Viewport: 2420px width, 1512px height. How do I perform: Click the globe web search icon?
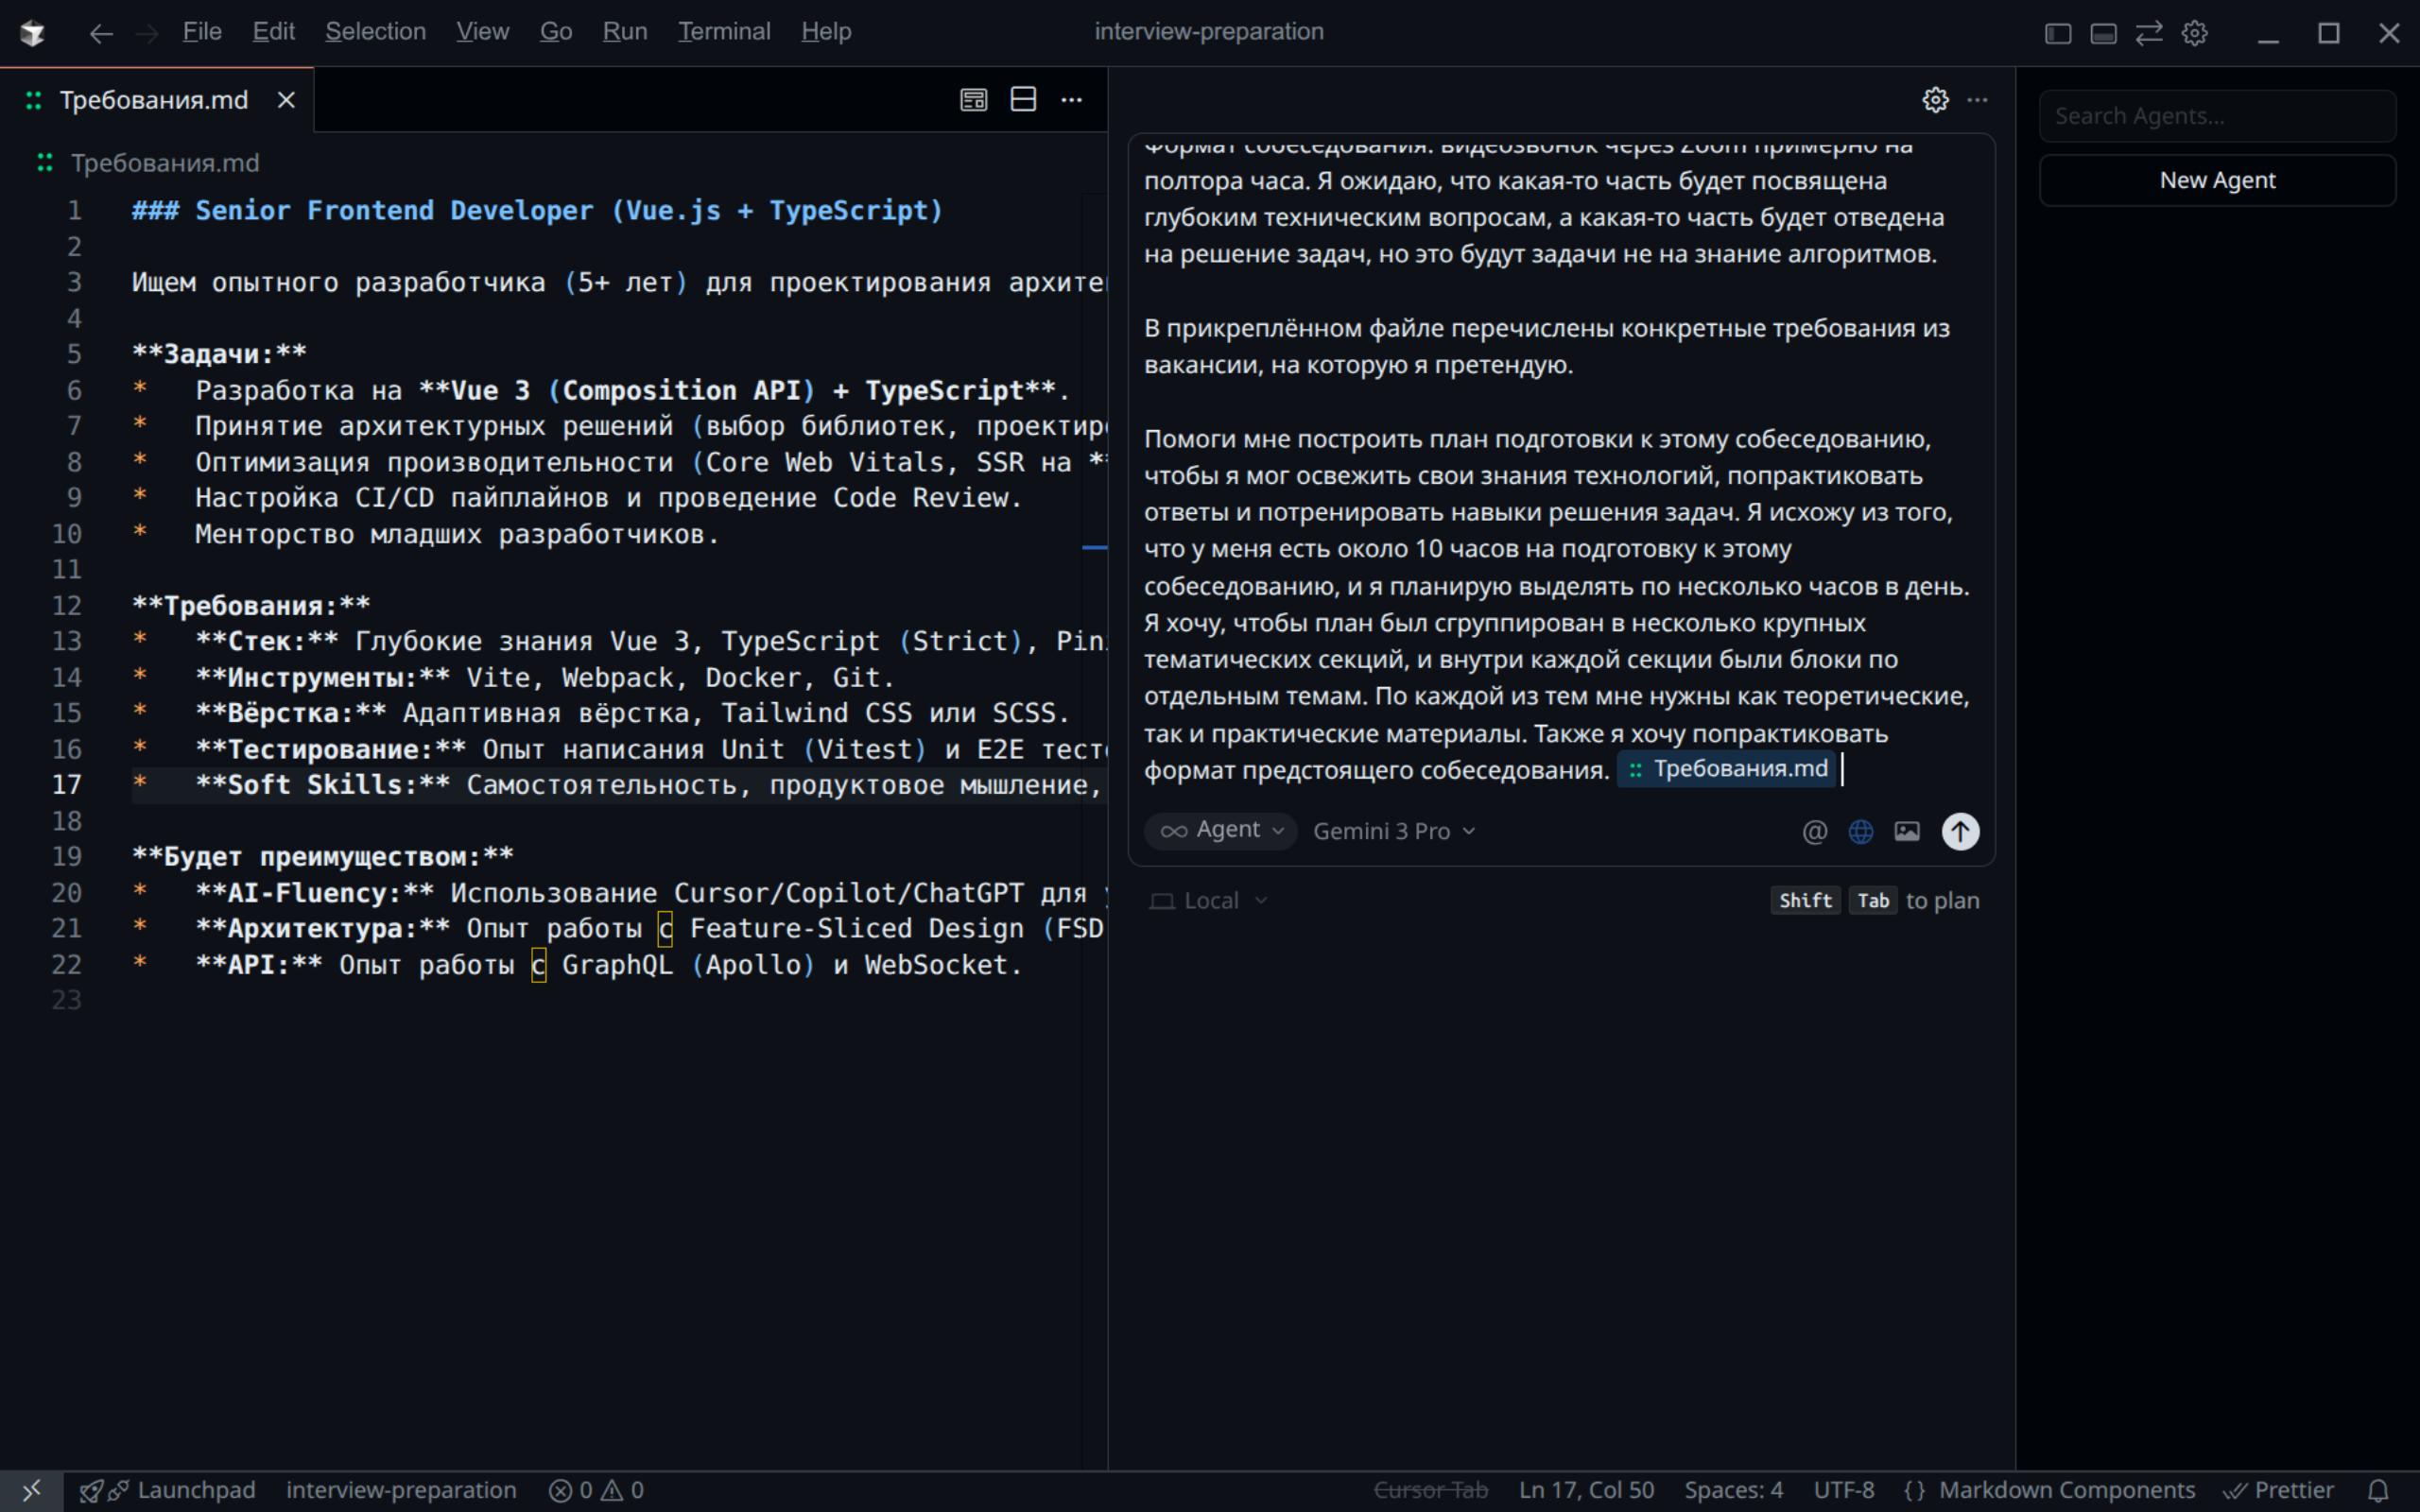pyautogui.click(x=1860, y=831)
